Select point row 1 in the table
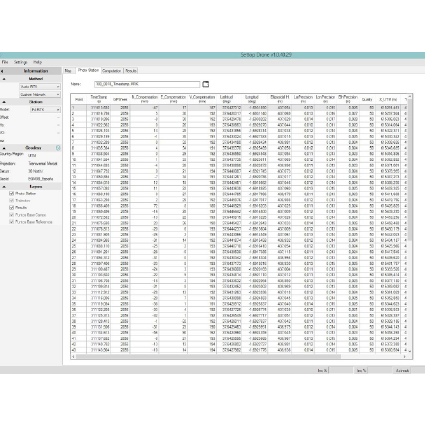Viewport: 425px width, 425px height. [x=239, y=108]
